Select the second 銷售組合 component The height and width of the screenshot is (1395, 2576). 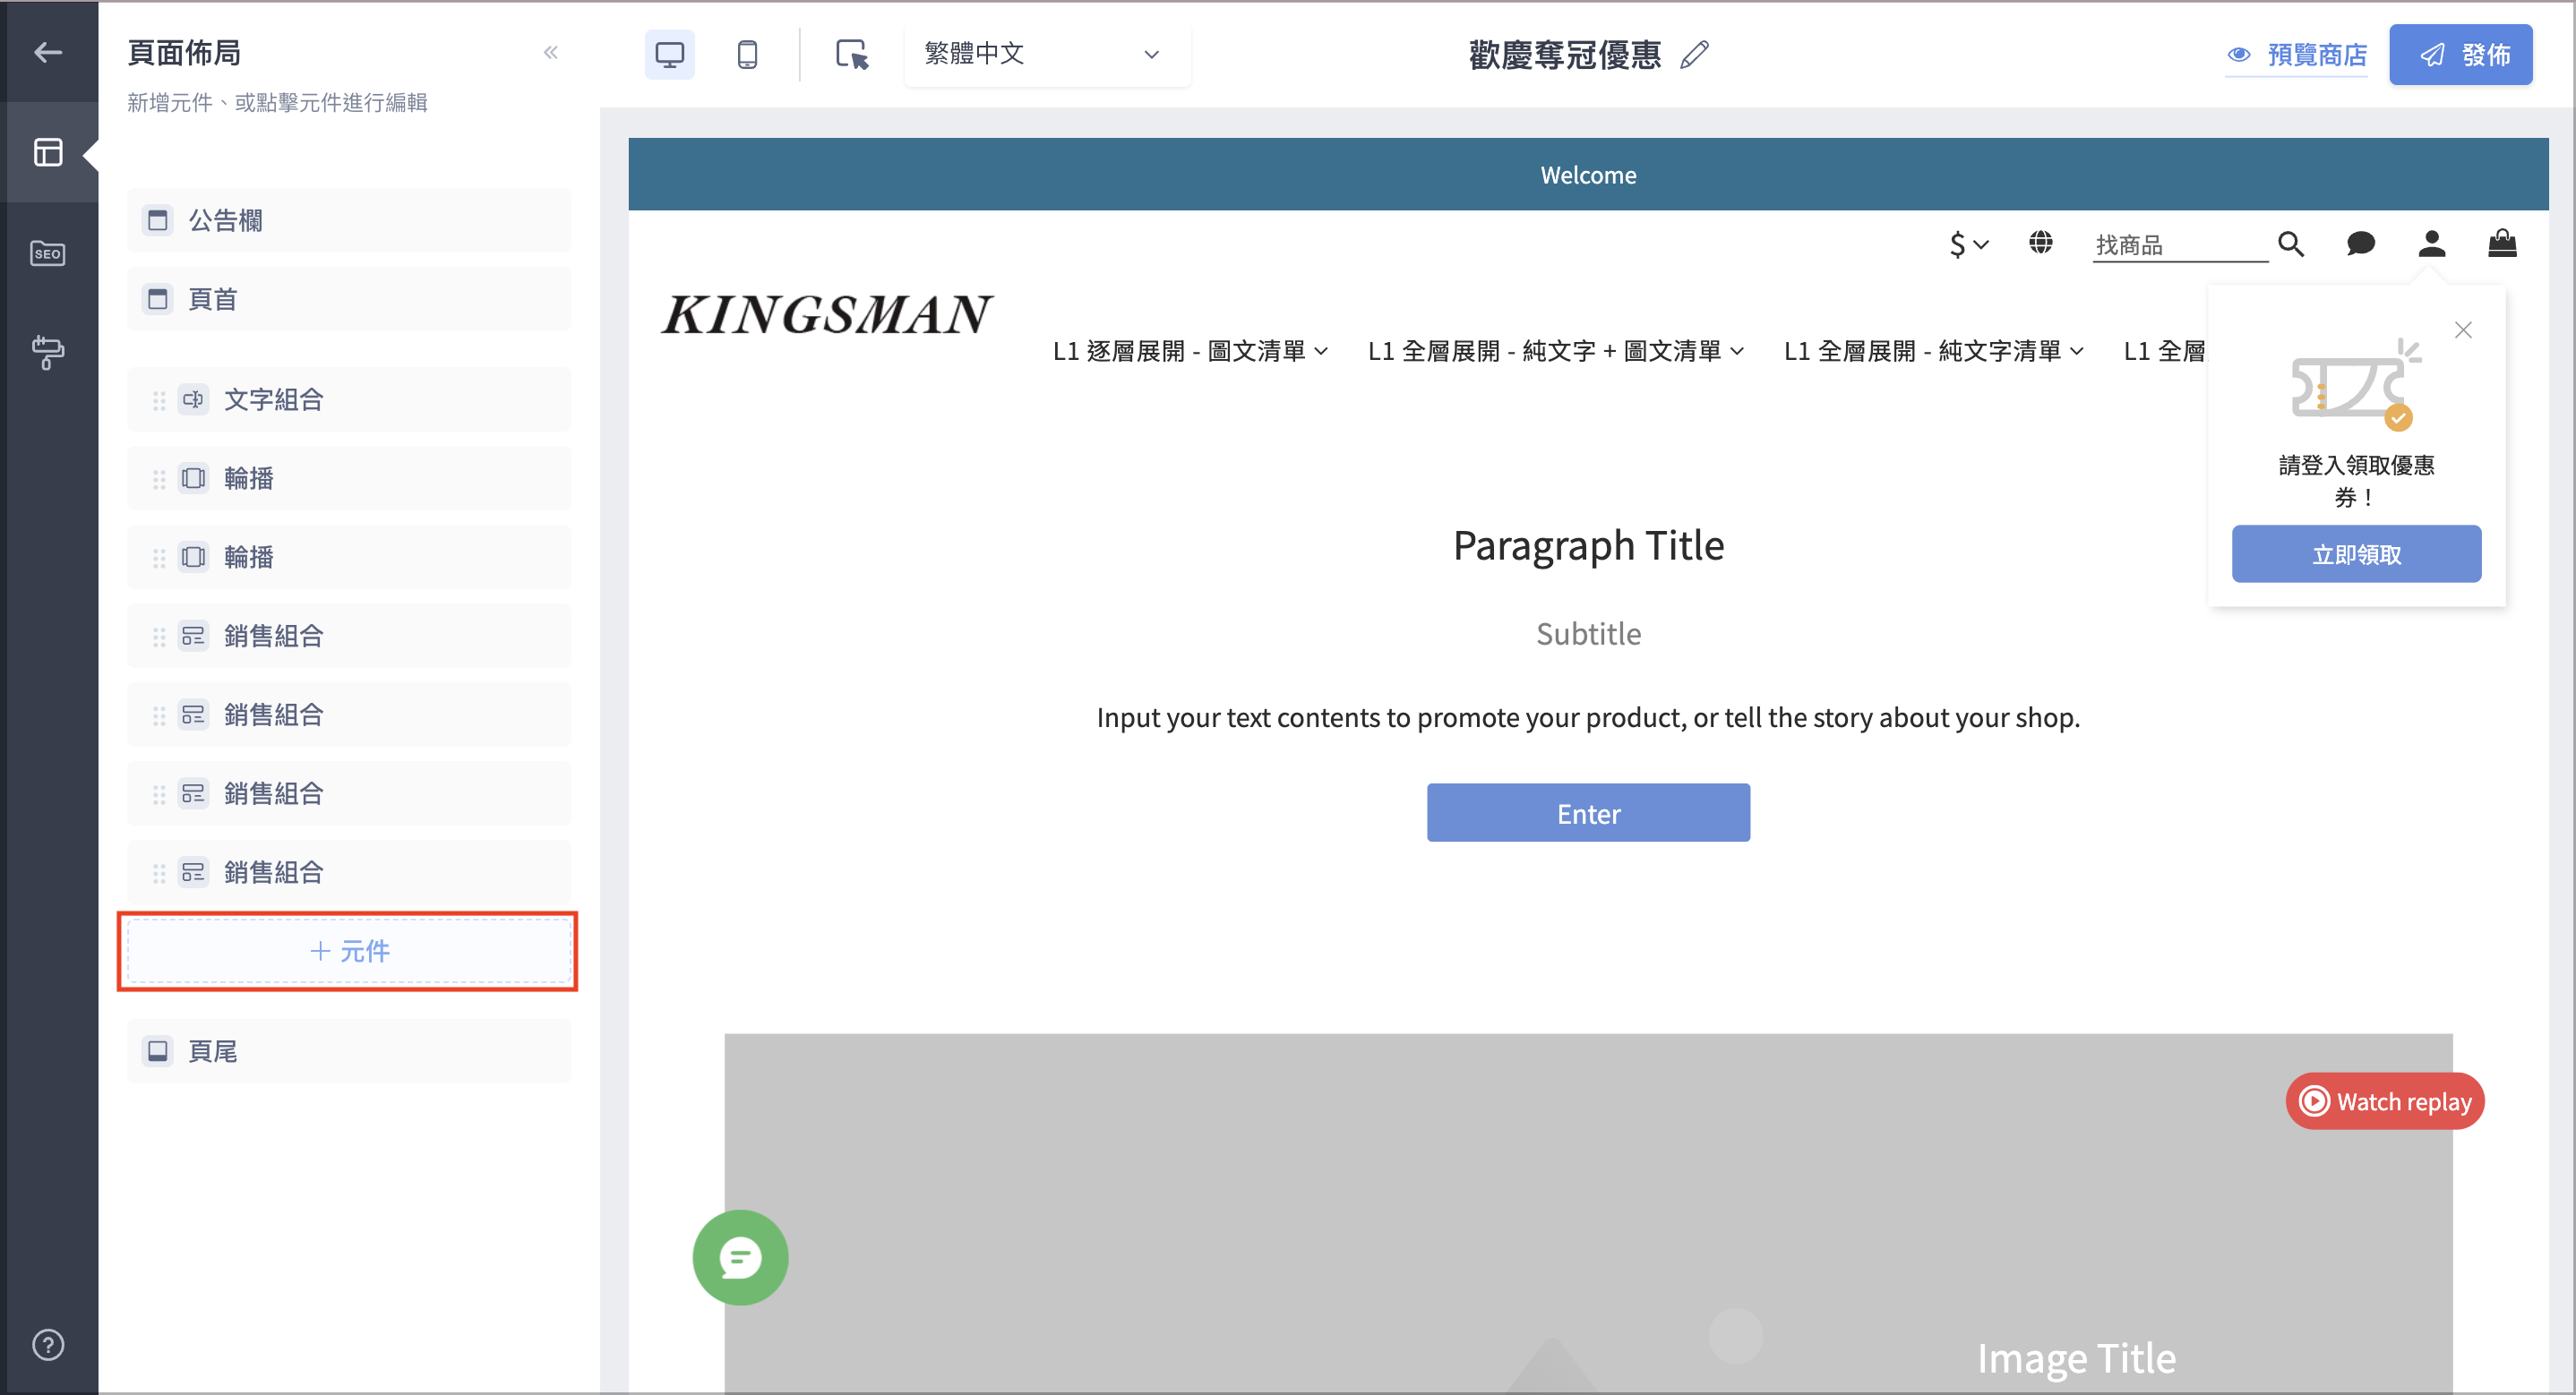coord(349,714)
